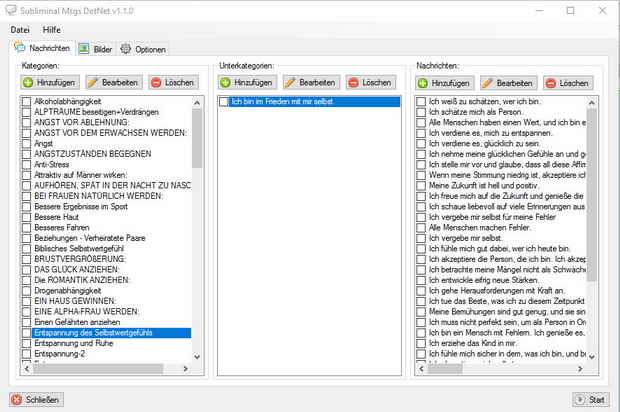
Task: Click the red X icon on Schließen
Action: 17,400
